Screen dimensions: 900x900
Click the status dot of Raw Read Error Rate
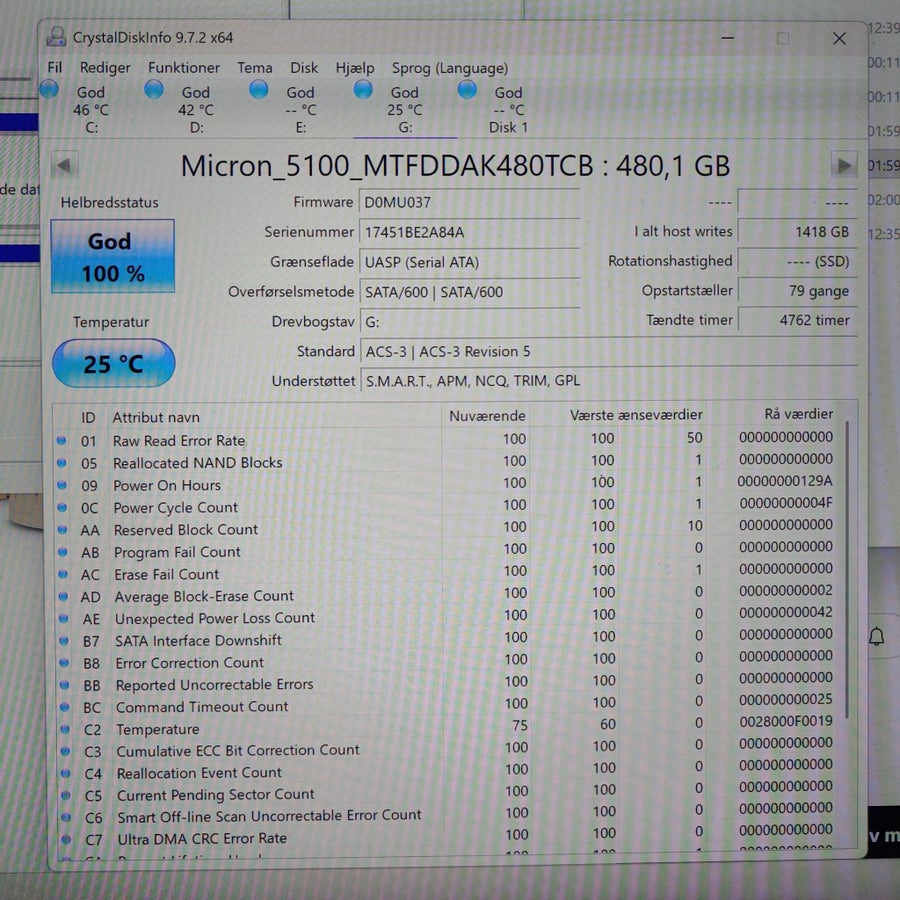click(61, 441)
